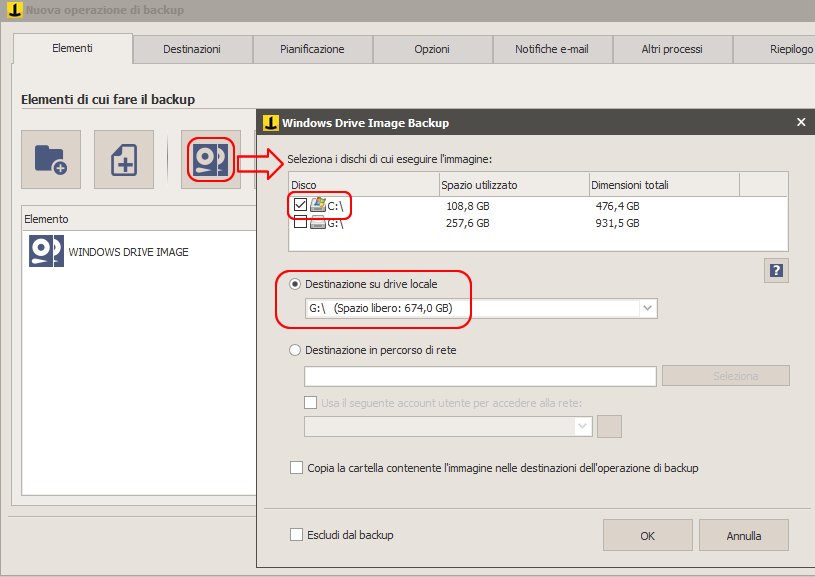This screenshot has height=577, width=815.
Task: Sort by Dimensioni totali column header
Action: [664, 185]
